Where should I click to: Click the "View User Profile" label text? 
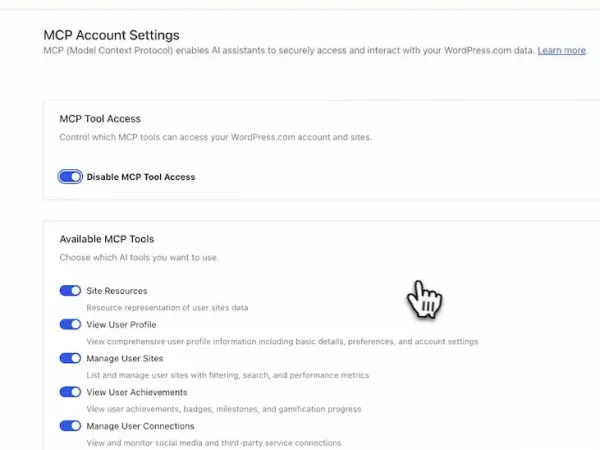(x=121, y=324)
